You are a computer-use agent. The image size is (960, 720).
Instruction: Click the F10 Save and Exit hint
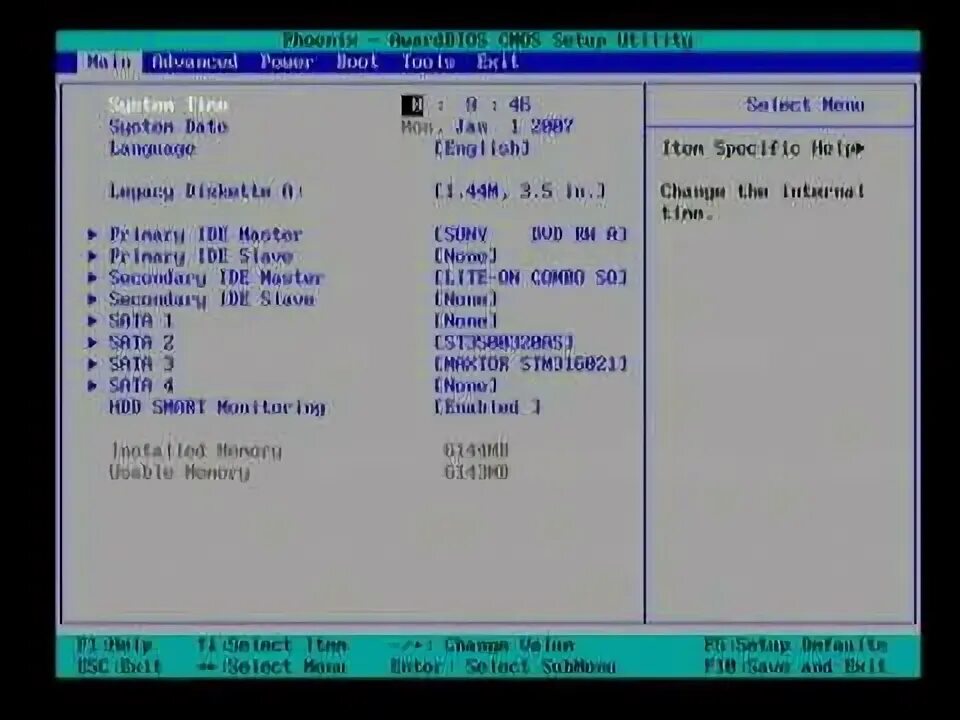tap(795, 666)
